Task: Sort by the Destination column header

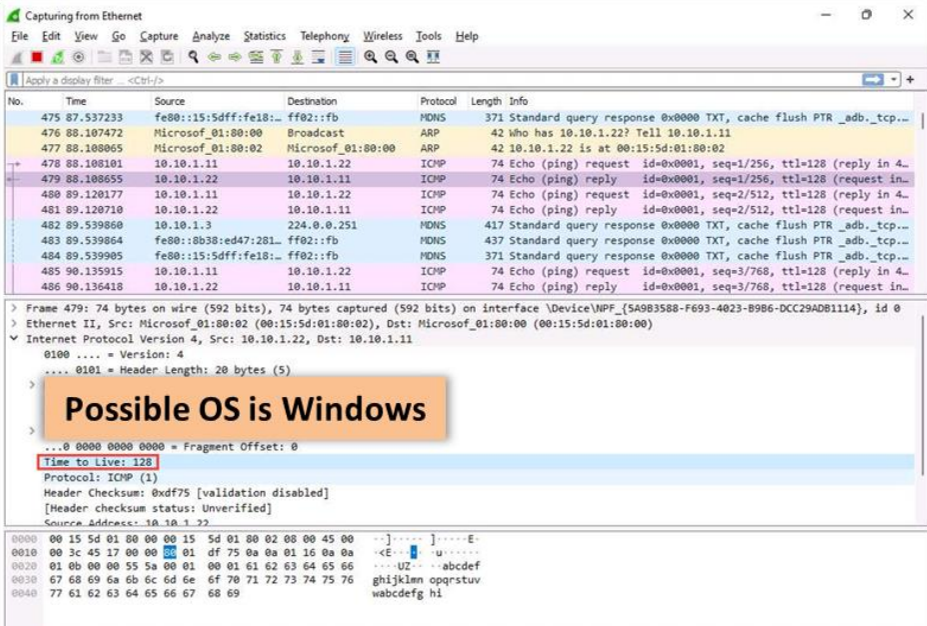Action: [351, 101]
